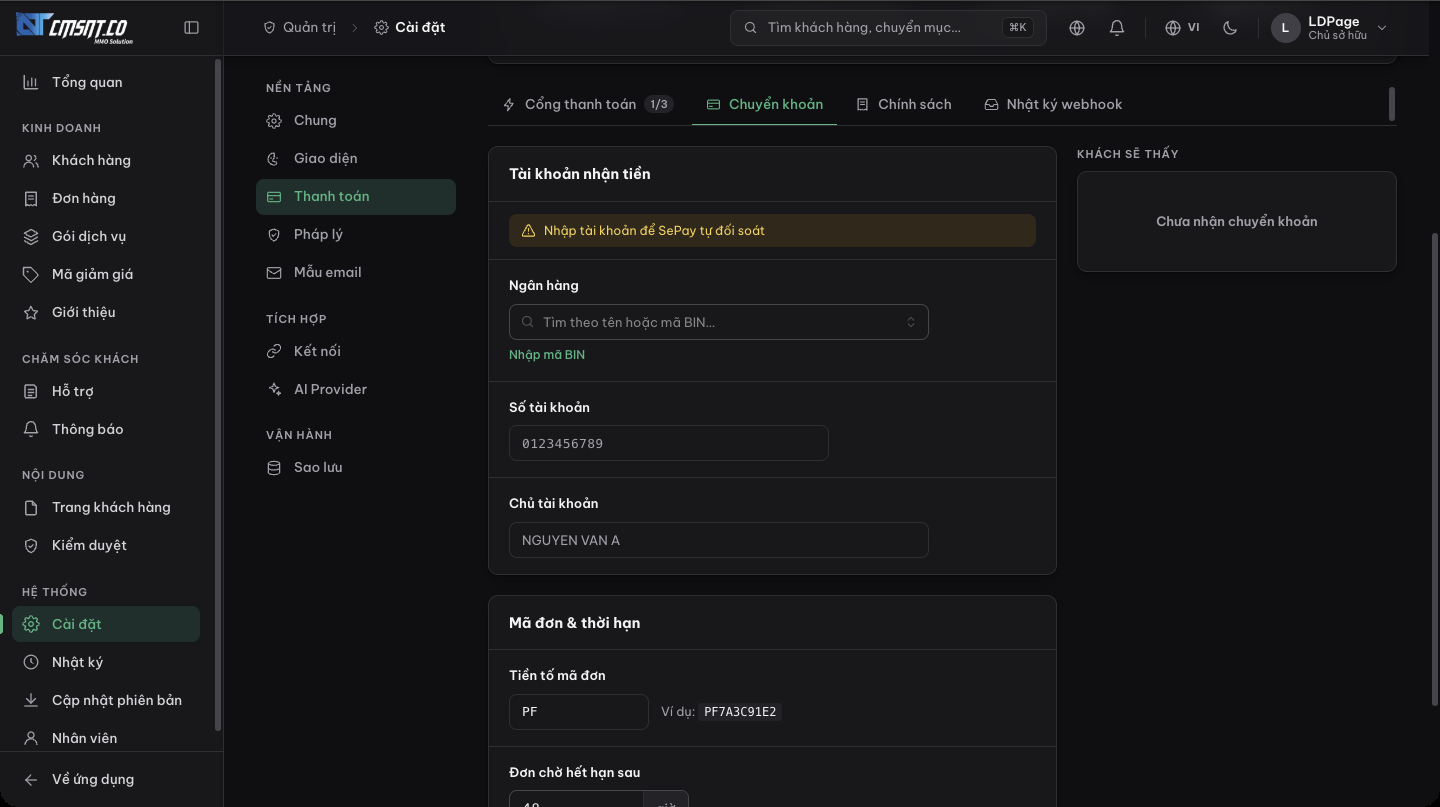Go to Quản trị breadcrumb
Viewport: 1440px width, 807px height.
point(299,27)
